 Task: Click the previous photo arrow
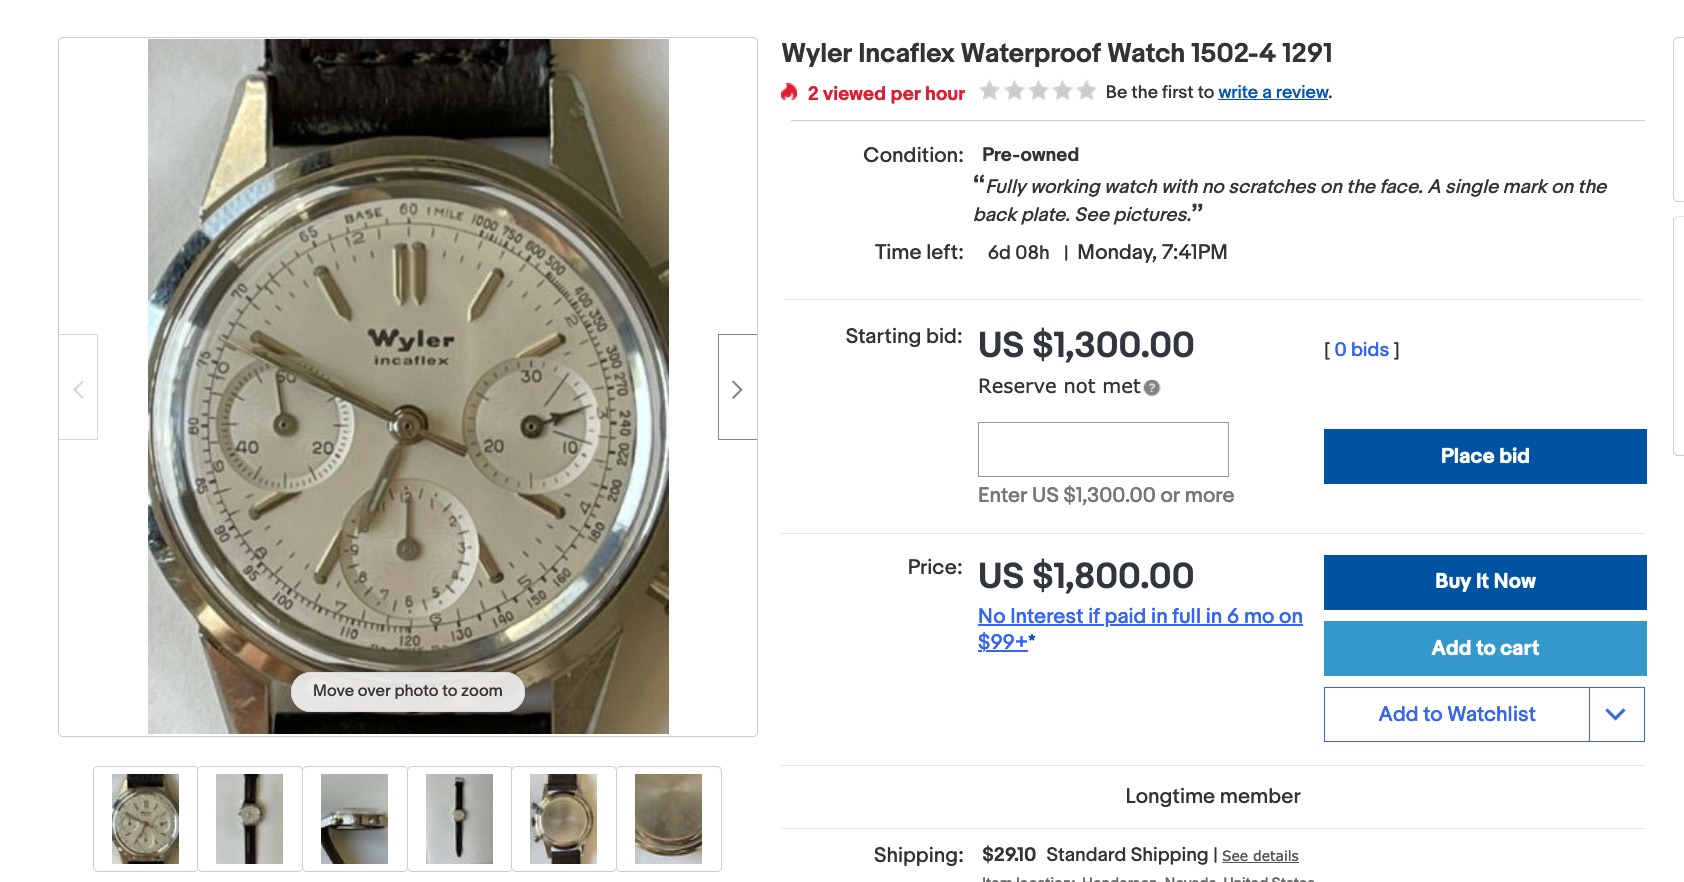coord(78,388)
